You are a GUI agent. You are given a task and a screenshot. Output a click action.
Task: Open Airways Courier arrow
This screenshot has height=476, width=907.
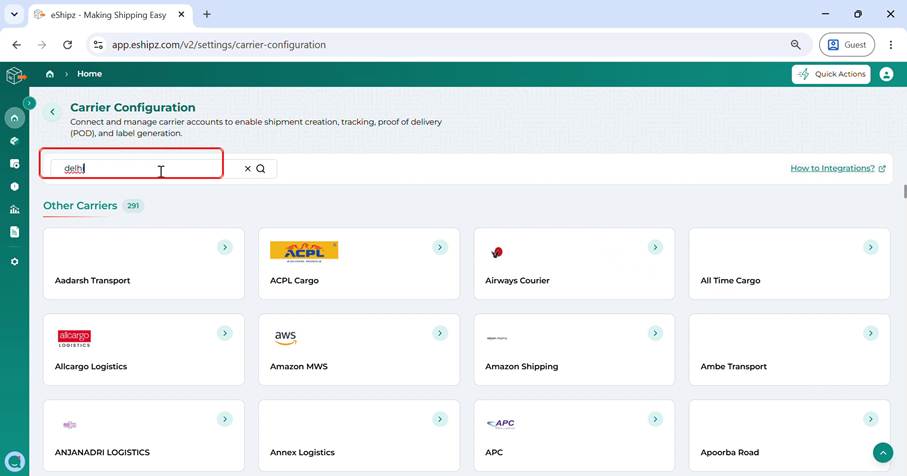point(655,247)
